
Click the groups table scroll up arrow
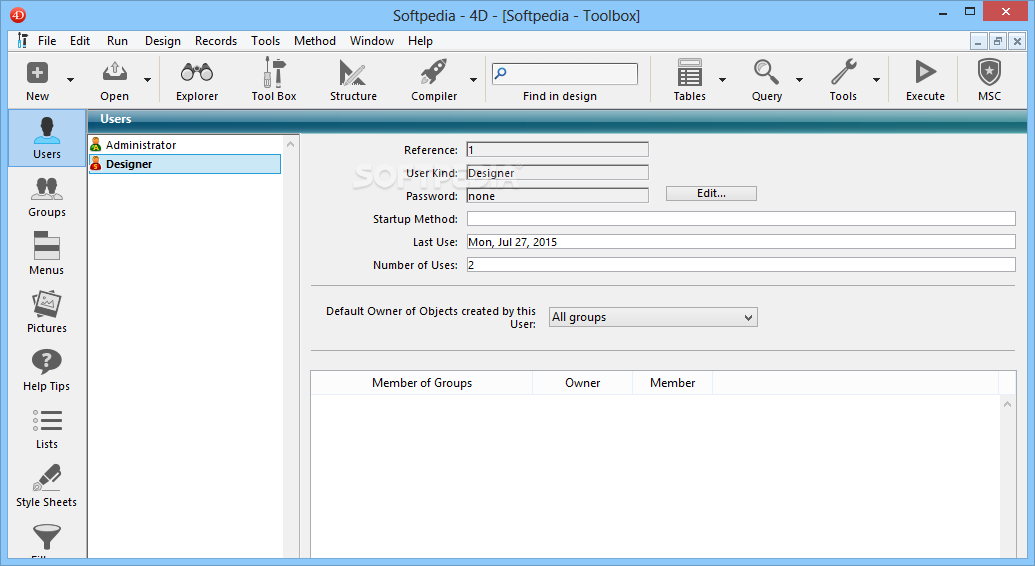point(1007,404)
